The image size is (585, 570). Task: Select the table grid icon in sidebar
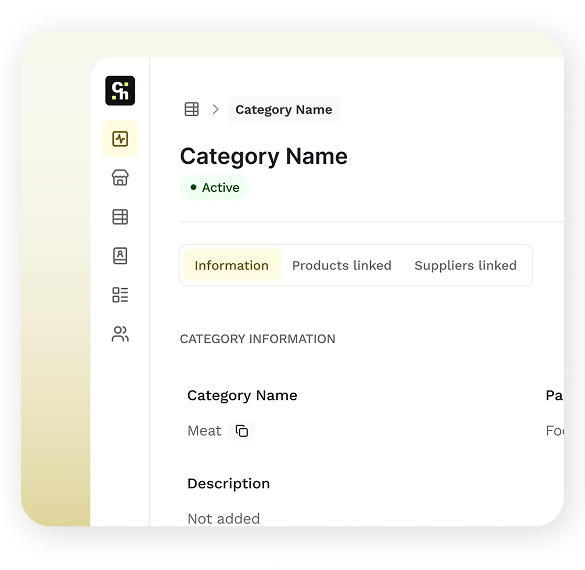pyautogui.click(x=120, y=217)
